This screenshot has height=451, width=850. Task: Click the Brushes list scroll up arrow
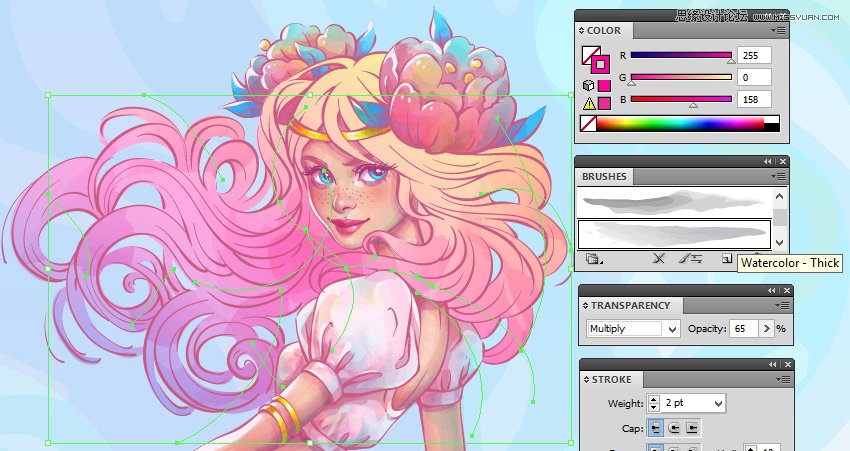point(780,196)
